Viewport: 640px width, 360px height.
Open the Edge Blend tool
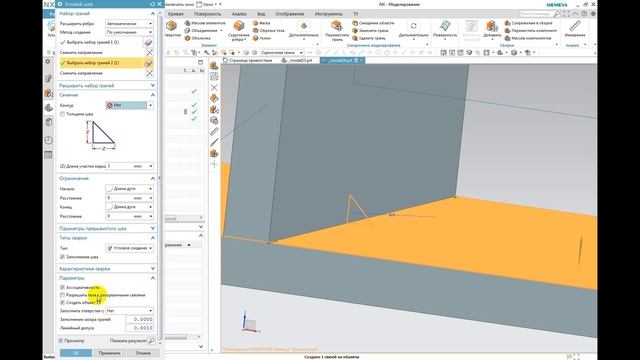point(239,30)
